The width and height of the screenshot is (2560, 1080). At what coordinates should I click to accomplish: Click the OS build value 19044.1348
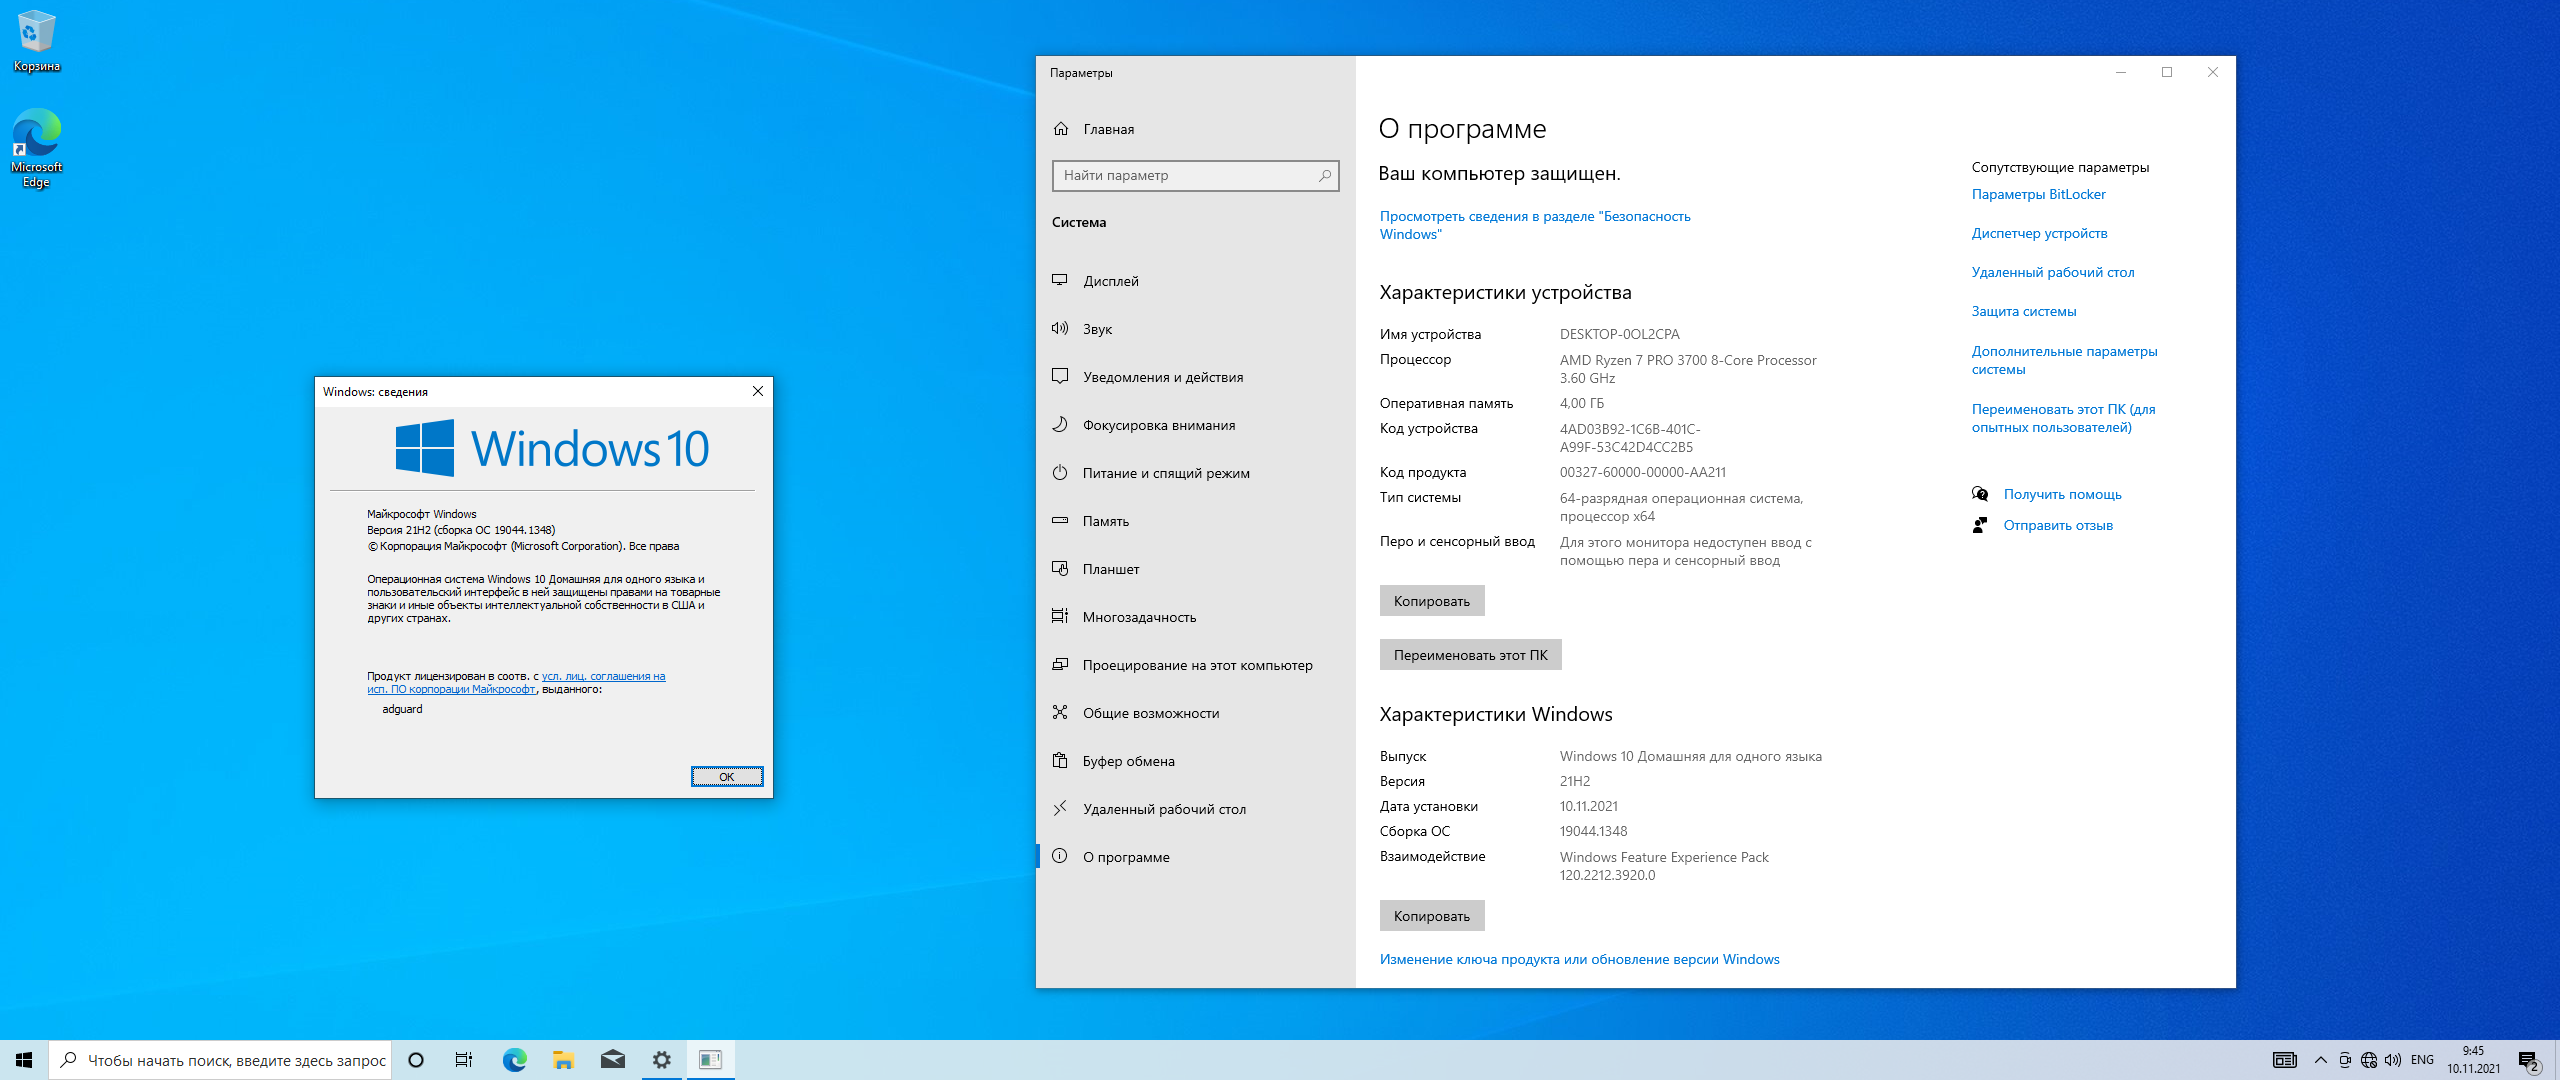point(1593,831)
